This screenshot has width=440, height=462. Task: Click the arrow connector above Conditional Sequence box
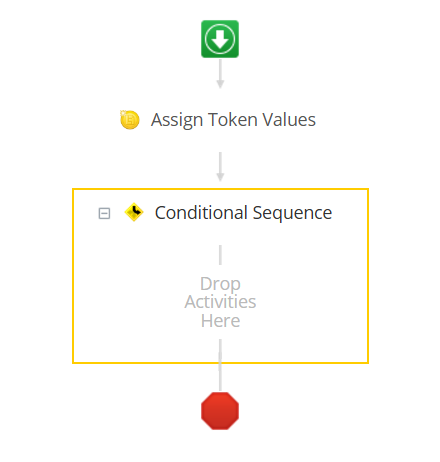(220, 167)
